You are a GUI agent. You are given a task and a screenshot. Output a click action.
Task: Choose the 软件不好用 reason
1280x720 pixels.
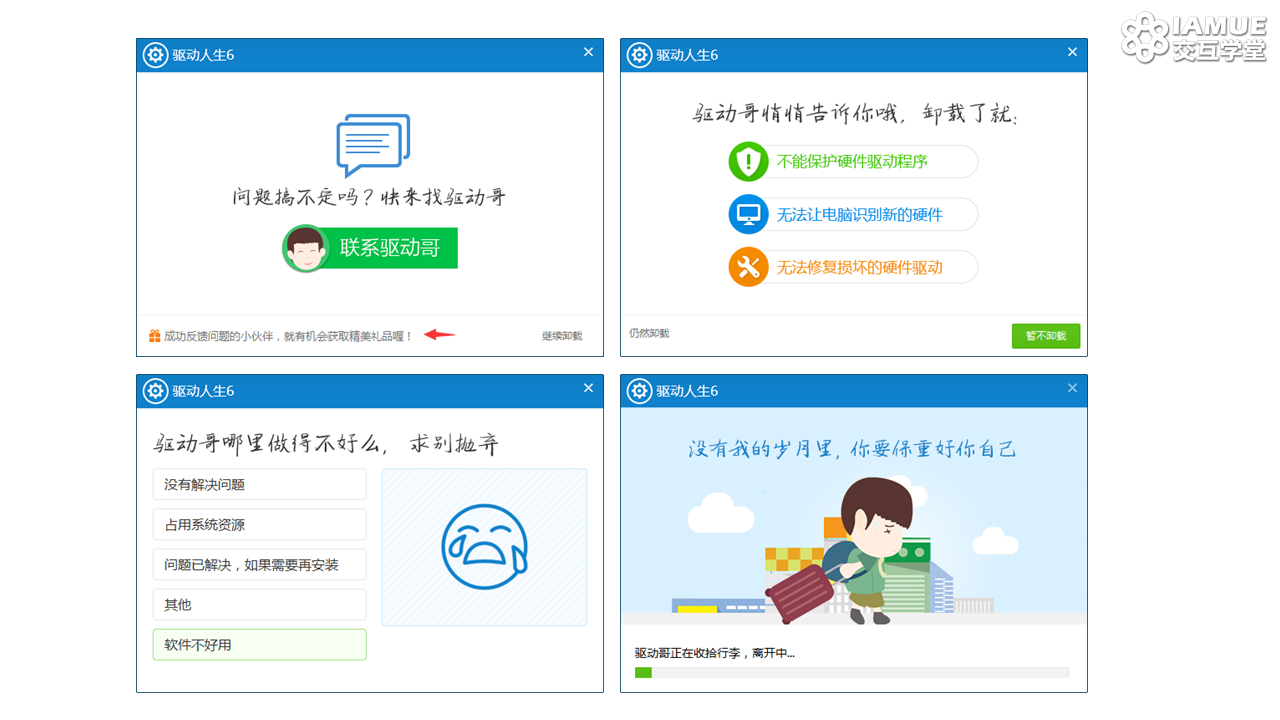coord(260,644)
